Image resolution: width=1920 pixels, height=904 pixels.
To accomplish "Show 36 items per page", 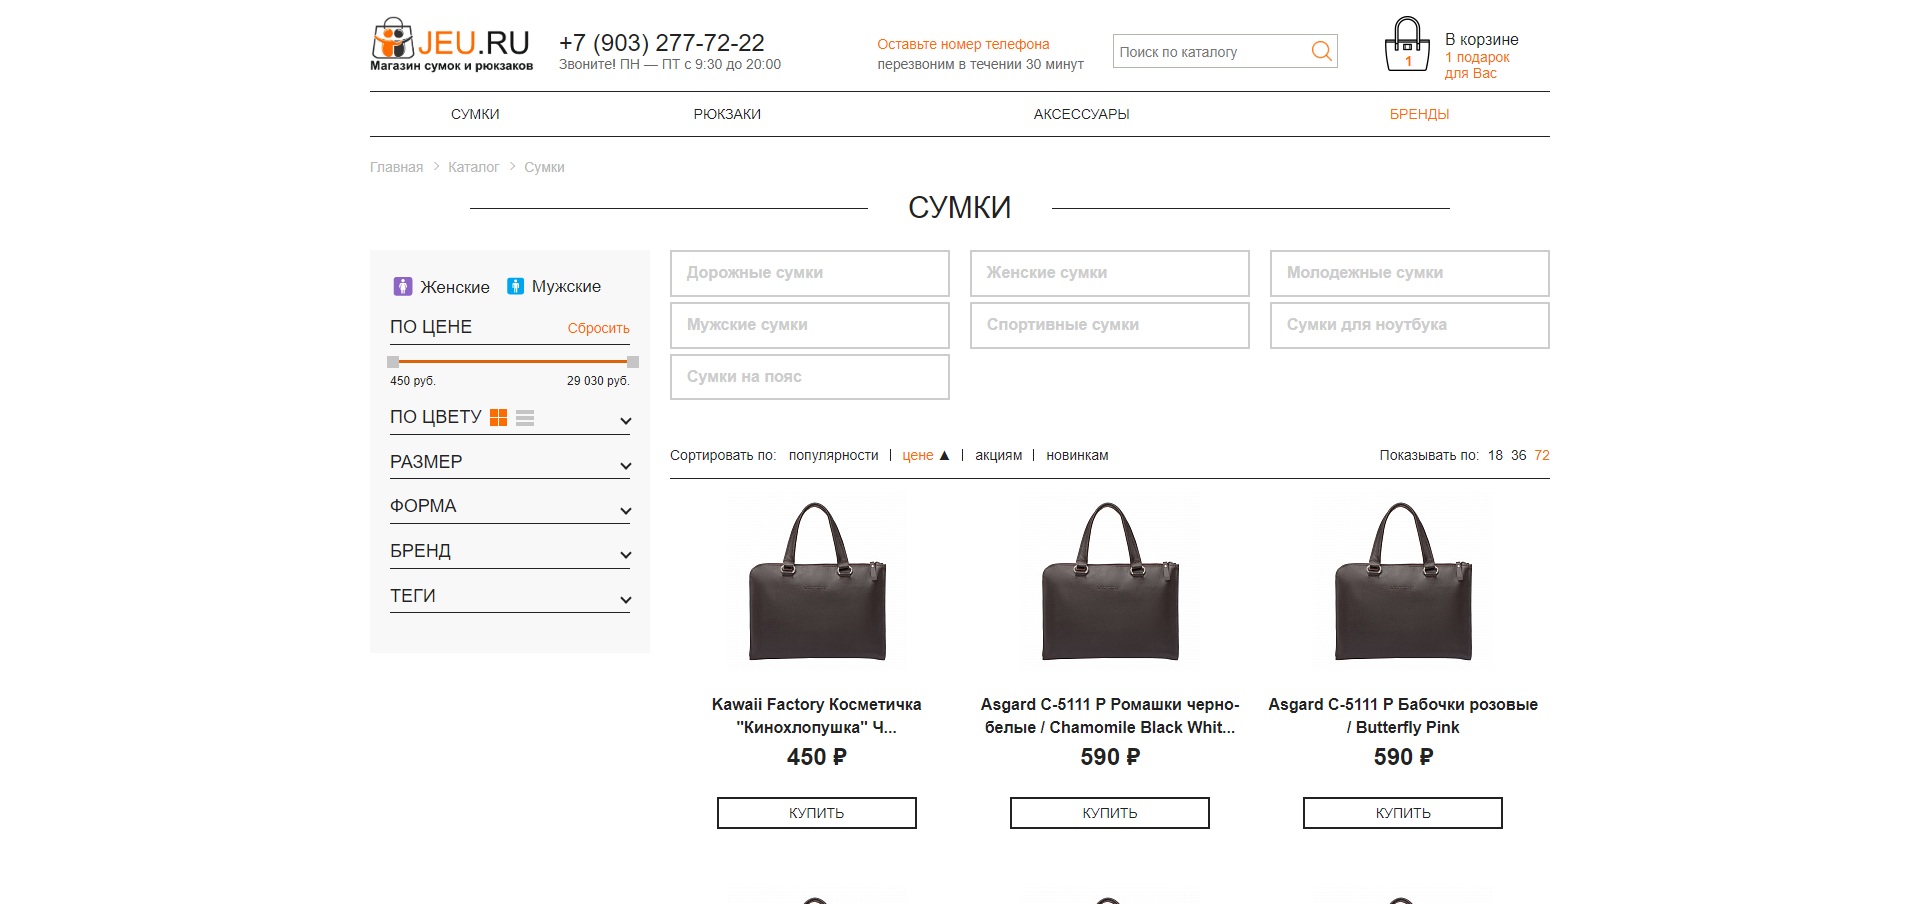I will 1518,456.
